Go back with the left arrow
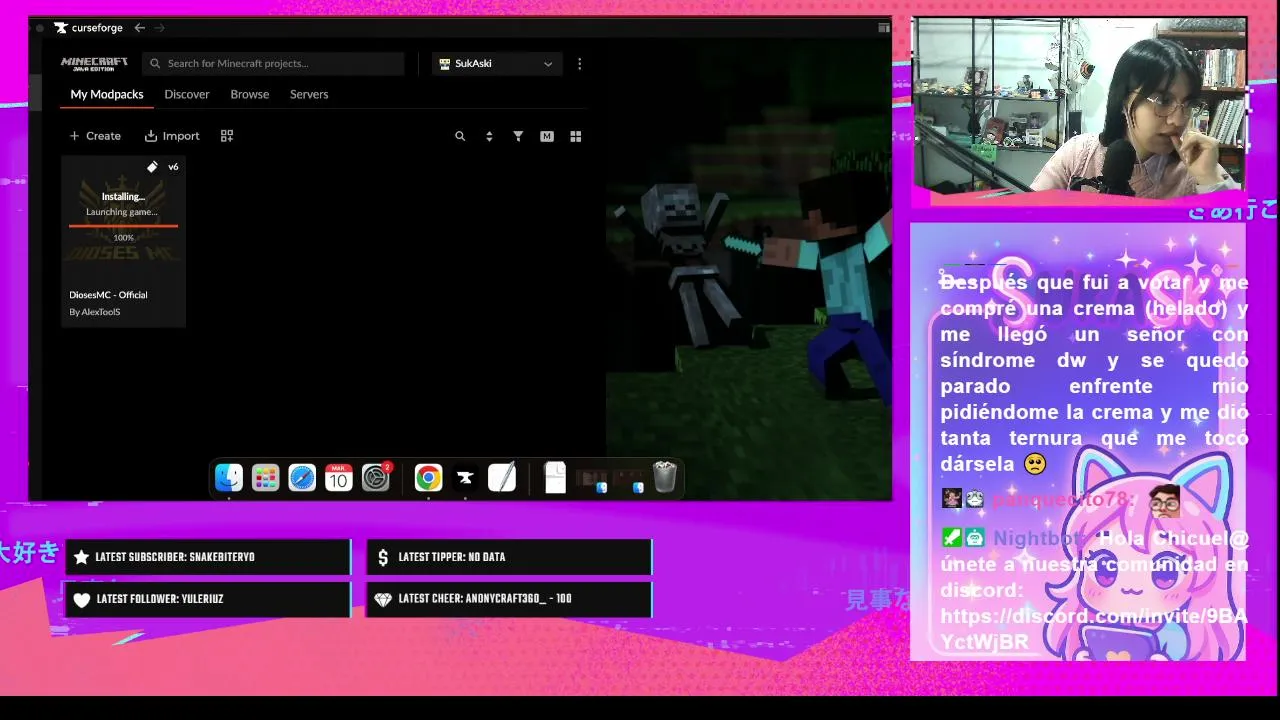 pyautogui.click(x=140, y=28)
